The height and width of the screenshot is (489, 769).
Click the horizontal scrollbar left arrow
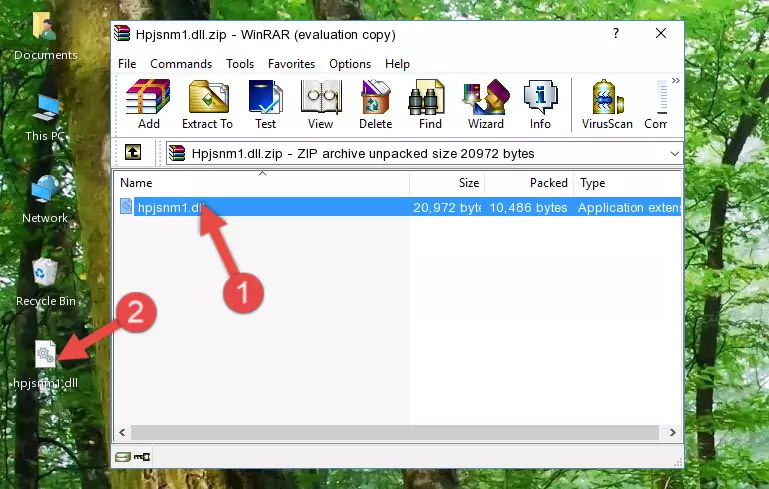pyautogui.click(x=122, y=433)
